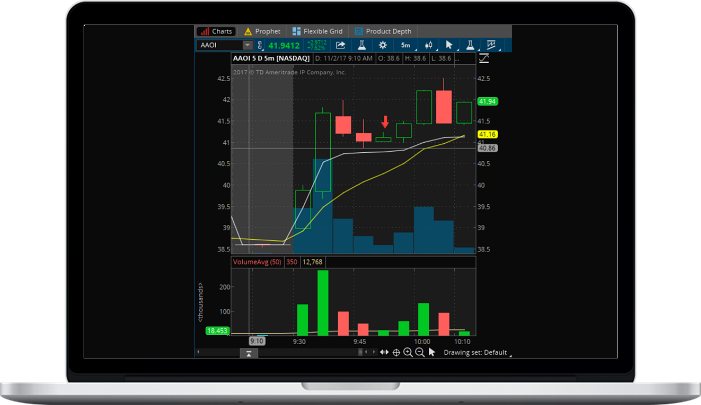The image size is (701, 405).
Task: Open the 5m timeframe dropdown
Action: [406, 45]
